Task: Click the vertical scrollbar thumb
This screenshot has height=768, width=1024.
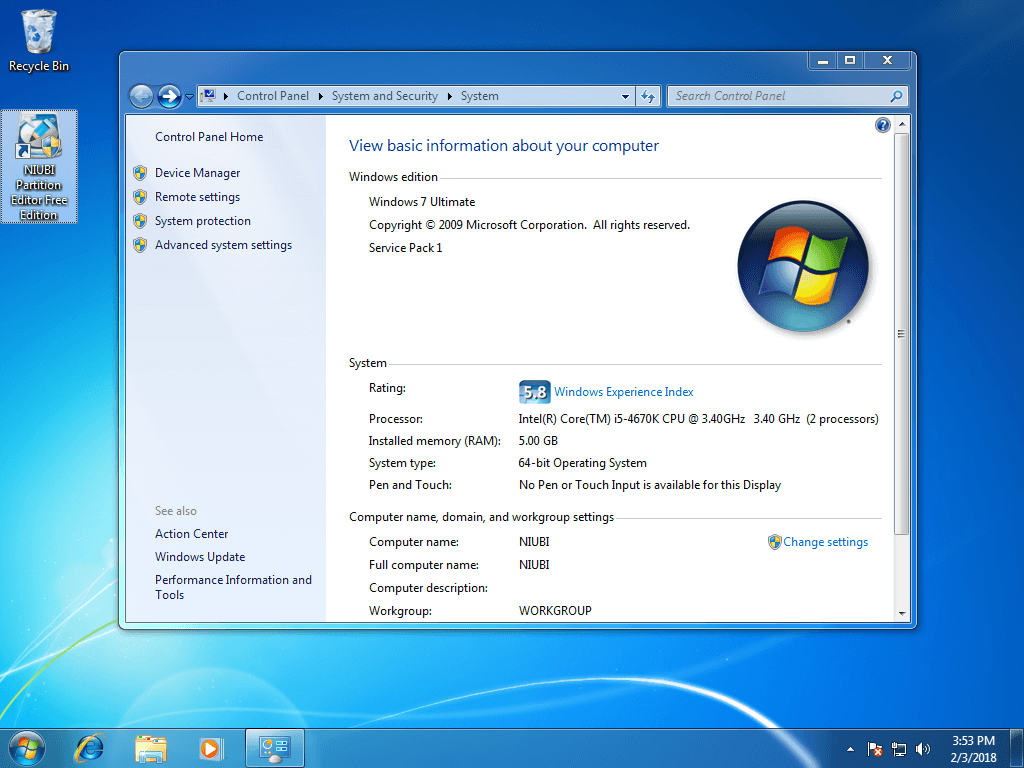Action: tap(902, 334)
